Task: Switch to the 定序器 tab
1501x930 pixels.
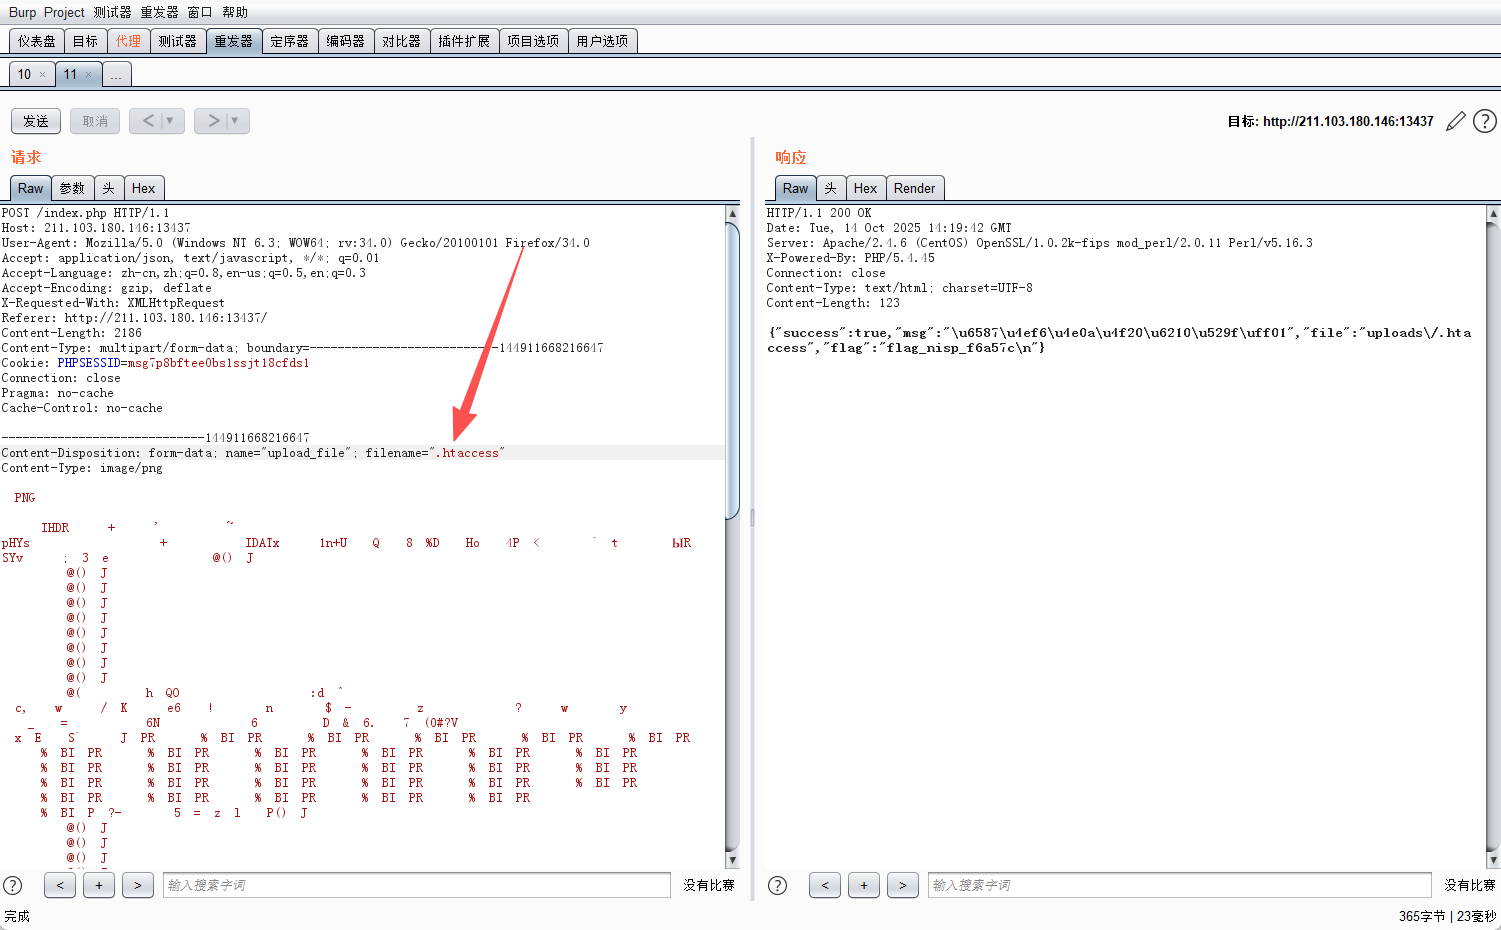Action: pyautogui.click(x=289, y=41)
